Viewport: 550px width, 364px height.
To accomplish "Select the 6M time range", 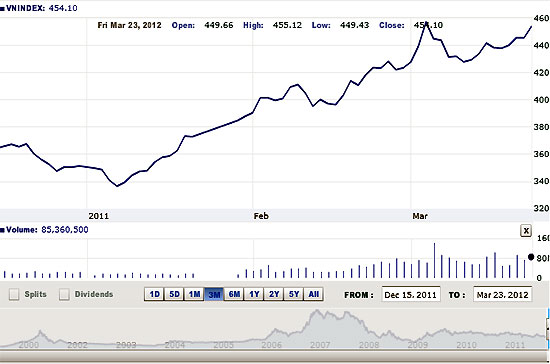I will (234, 294).
